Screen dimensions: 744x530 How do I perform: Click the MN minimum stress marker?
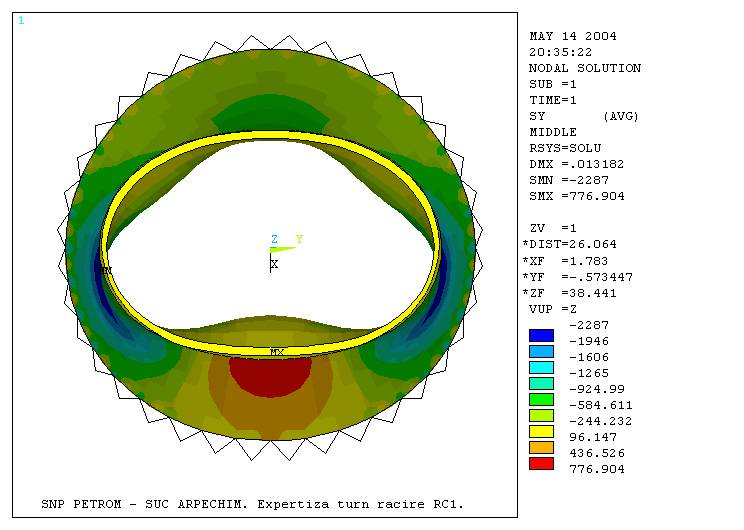coord(103,270)
